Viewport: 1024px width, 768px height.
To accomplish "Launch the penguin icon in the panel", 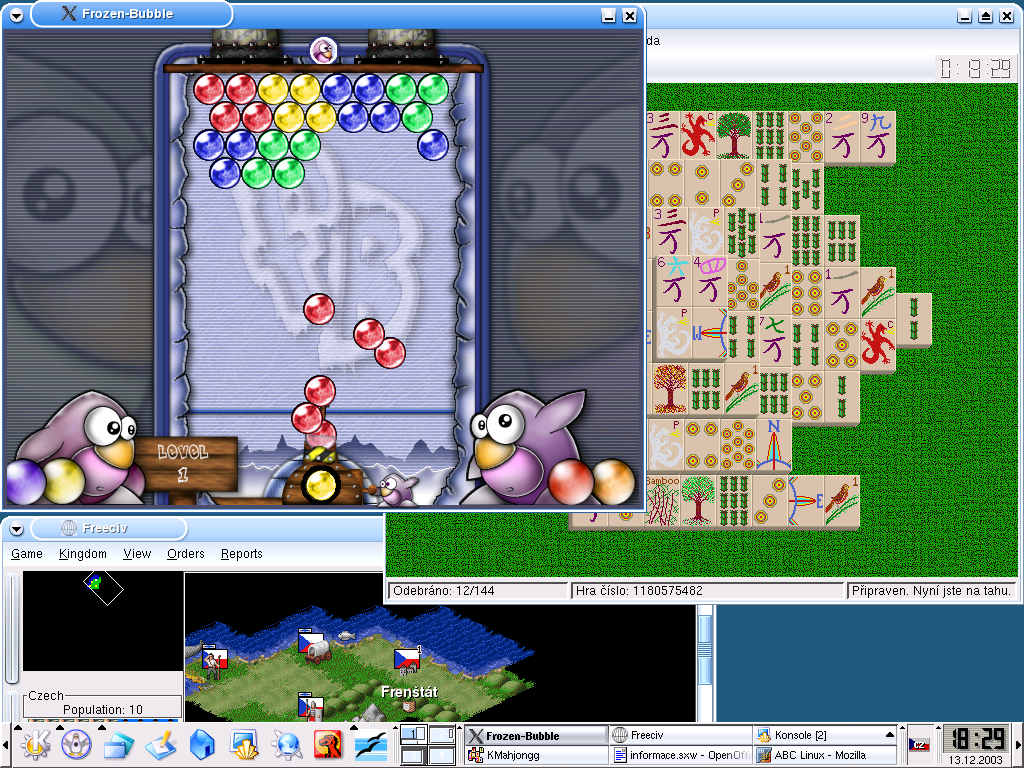I will (76, 744).
